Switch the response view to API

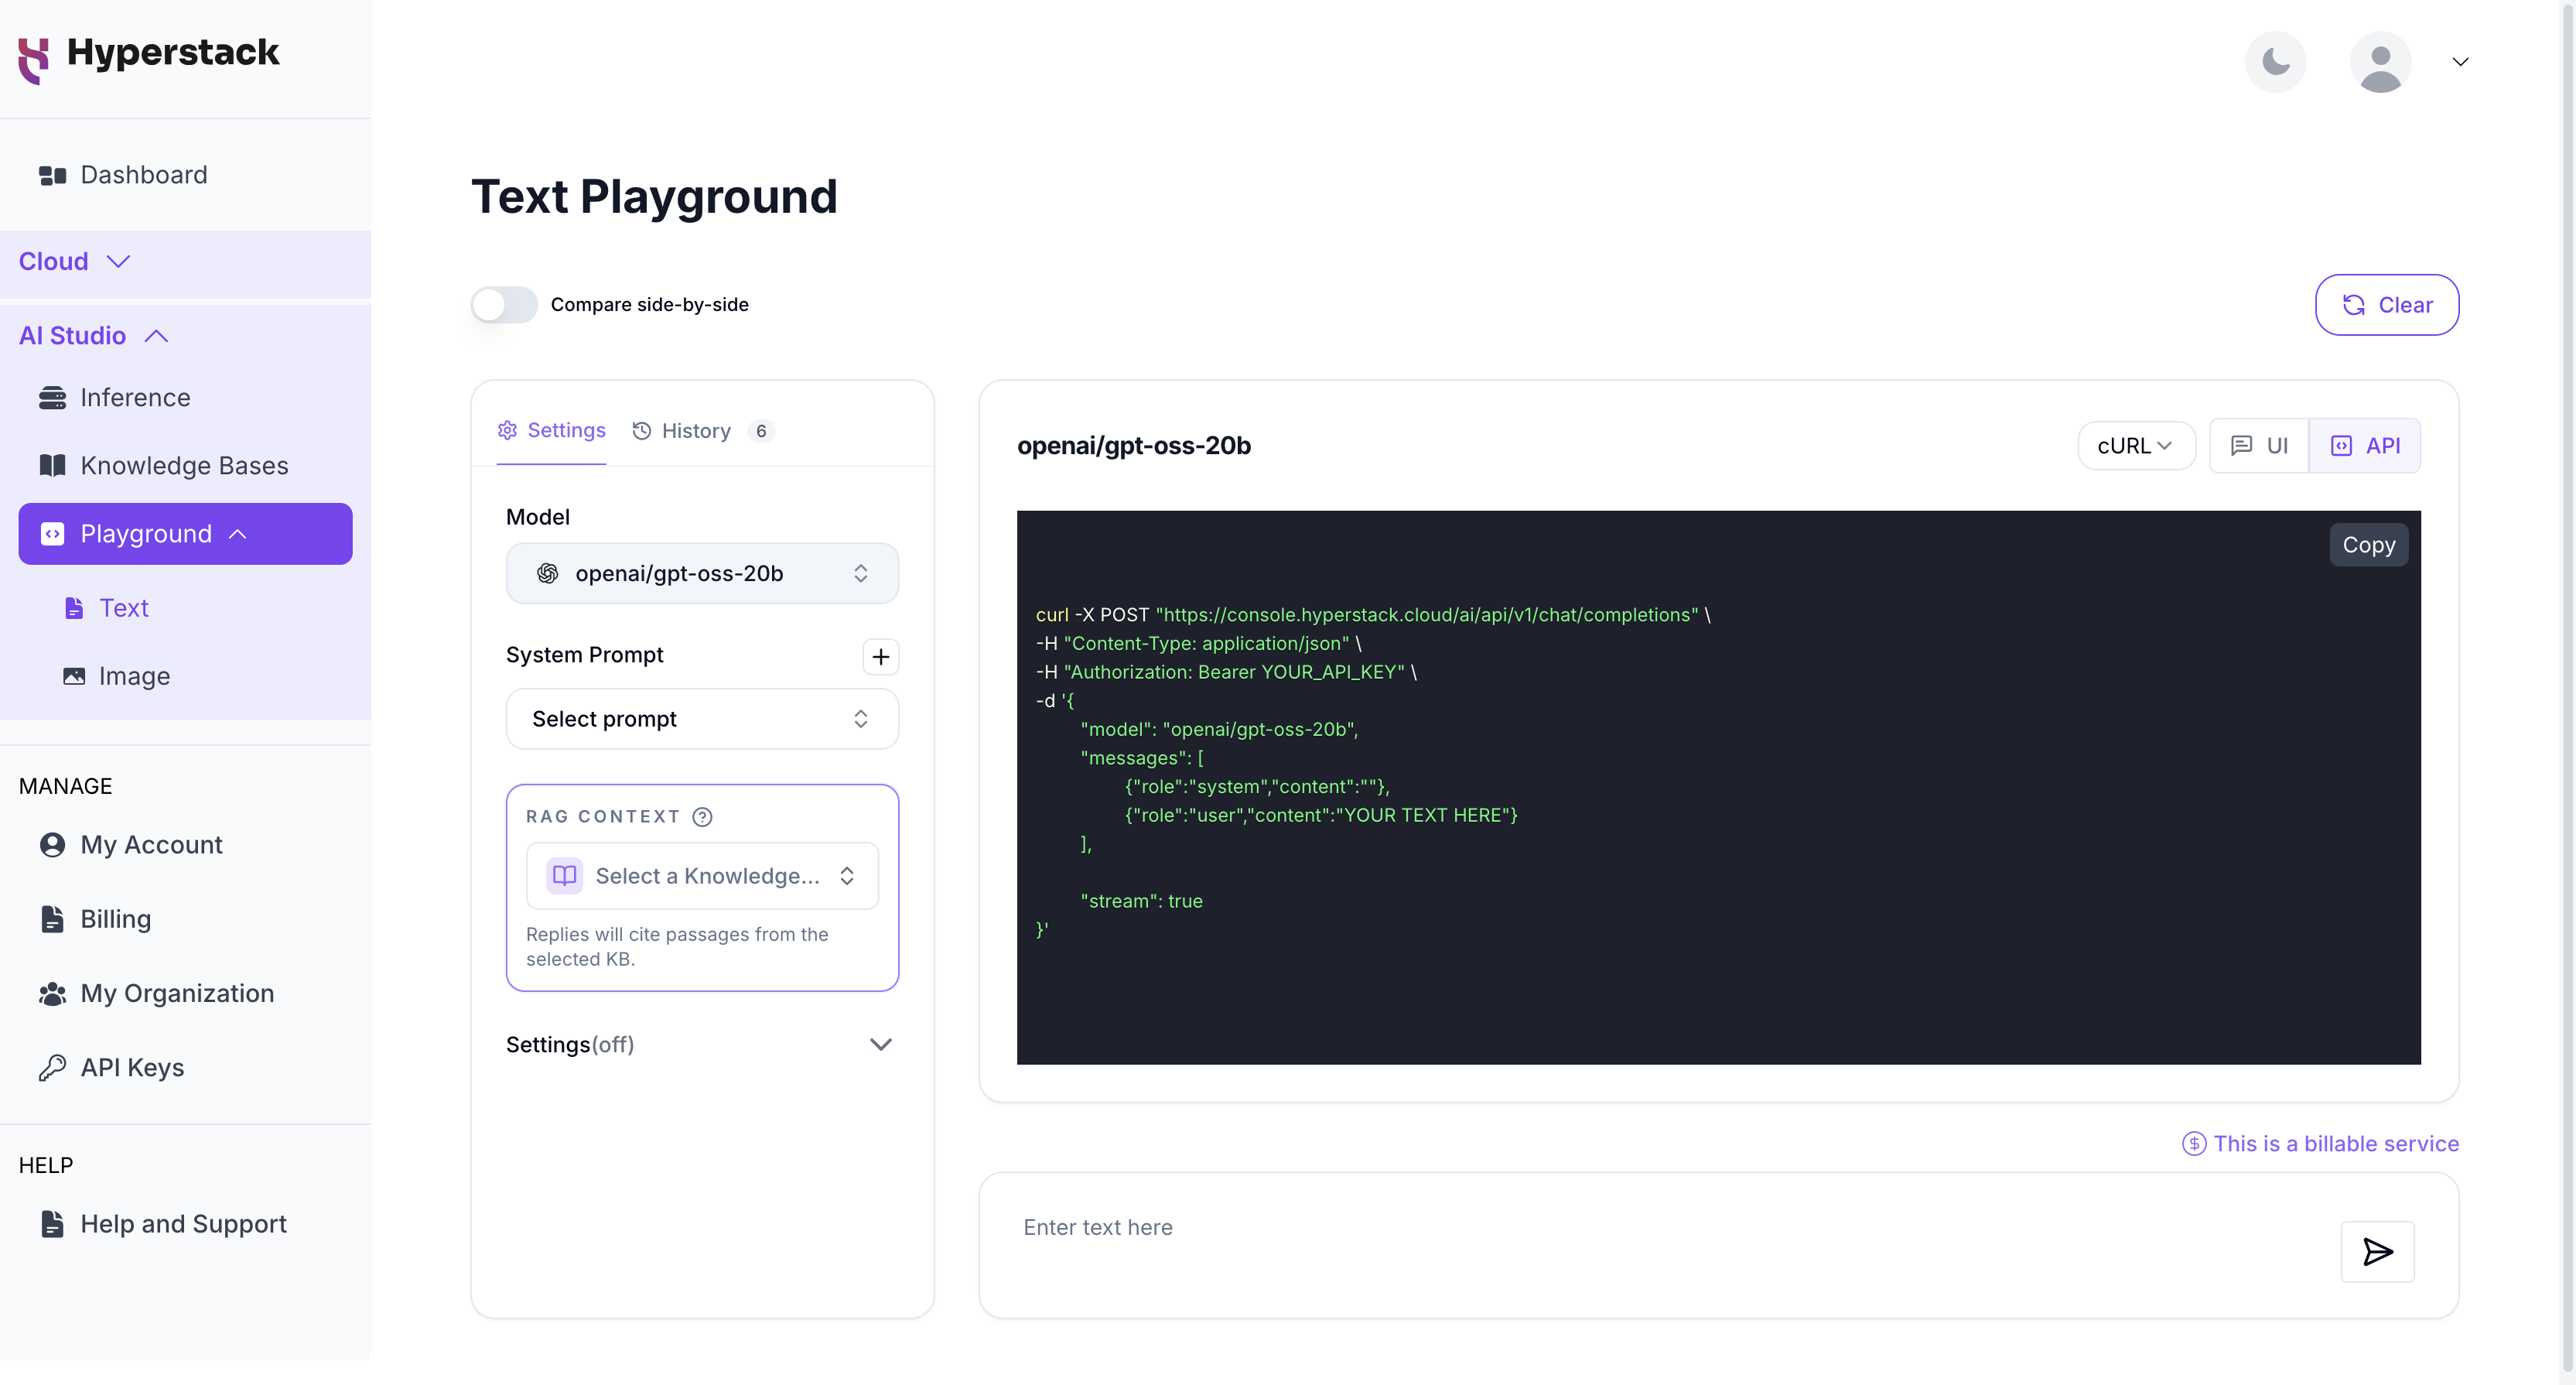tap(2364, 445)
